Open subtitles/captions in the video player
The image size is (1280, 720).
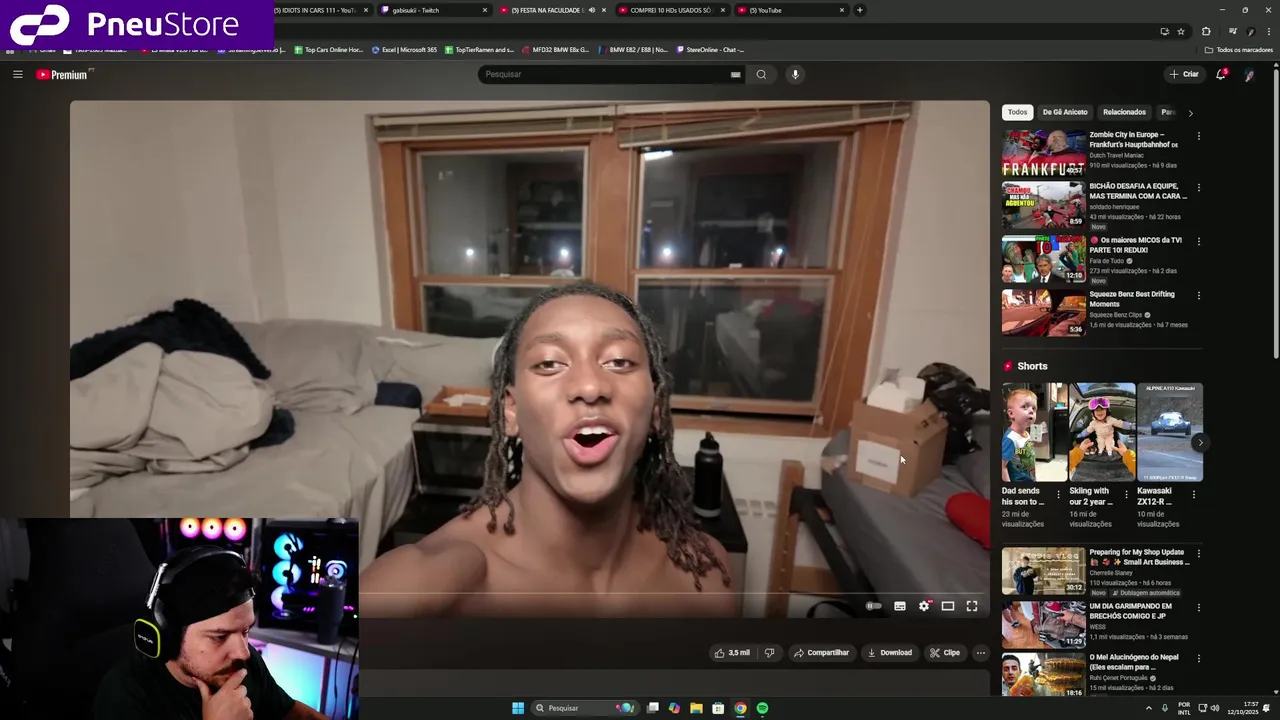900,606
